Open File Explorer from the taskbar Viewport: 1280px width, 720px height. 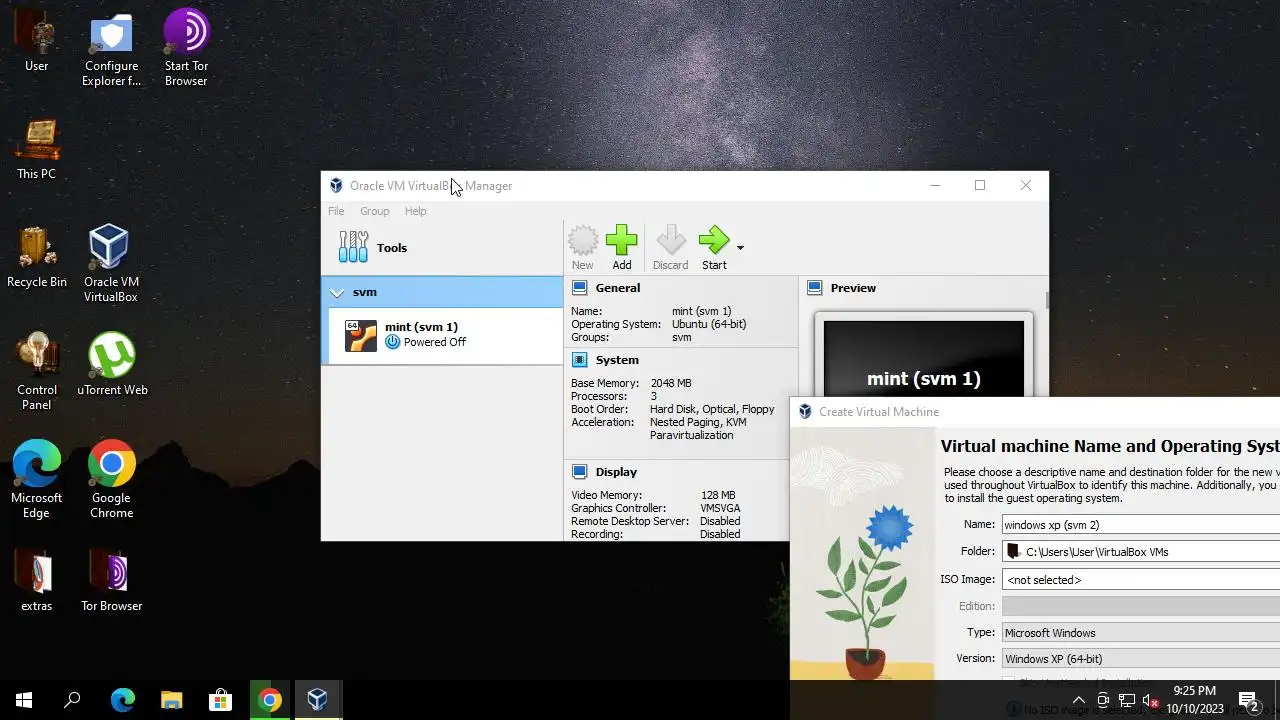171,700
